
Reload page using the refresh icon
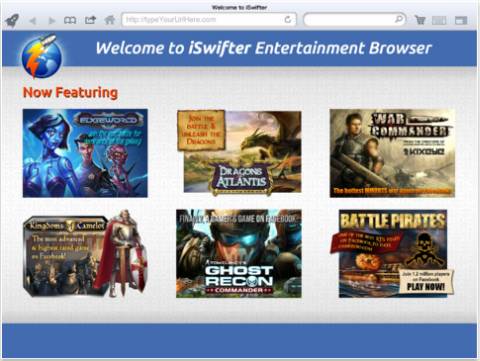tap(288, 20)
